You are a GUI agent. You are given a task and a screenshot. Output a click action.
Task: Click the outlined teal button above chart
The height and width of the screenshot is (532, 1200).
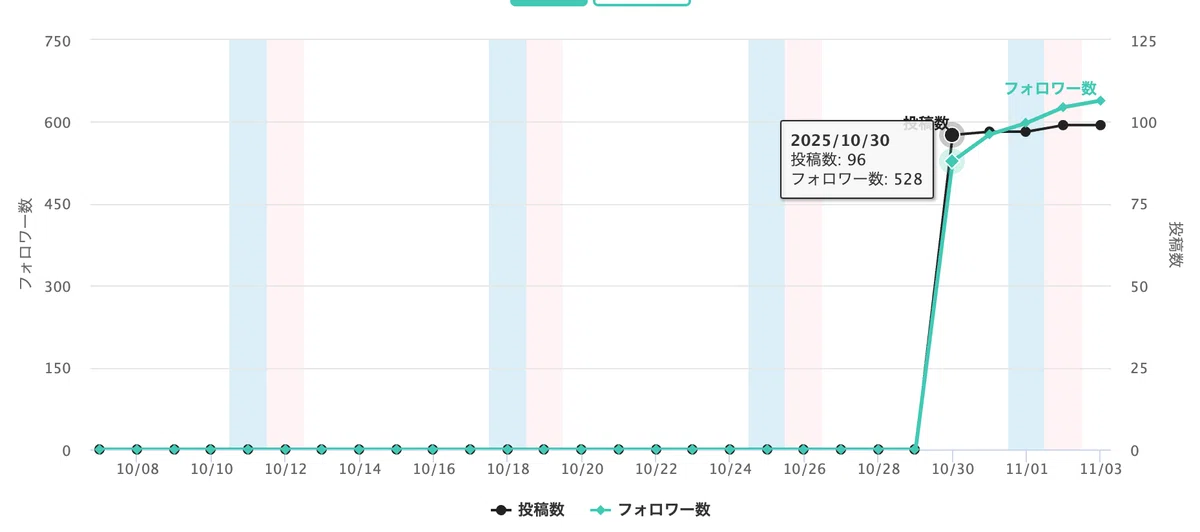tap(642, 3)
